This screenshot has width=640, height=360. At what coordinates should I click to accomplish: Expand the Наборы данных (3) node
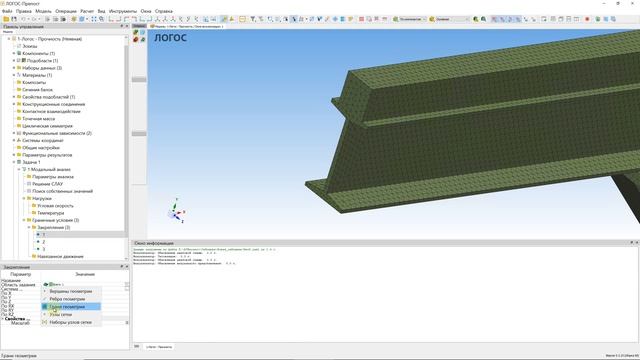[x=14, y=68]
